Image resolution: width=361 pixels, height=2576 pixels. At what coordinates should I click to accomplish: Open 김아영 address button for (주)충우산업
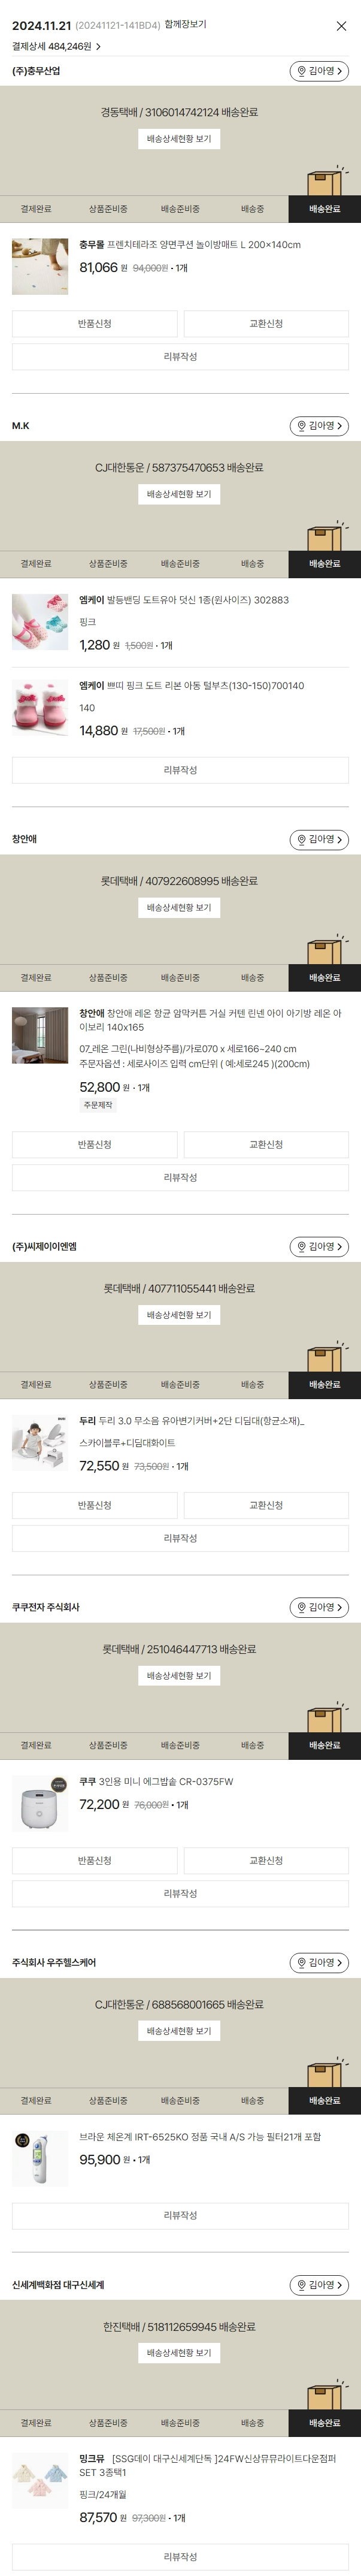click(x=319, y=71)
